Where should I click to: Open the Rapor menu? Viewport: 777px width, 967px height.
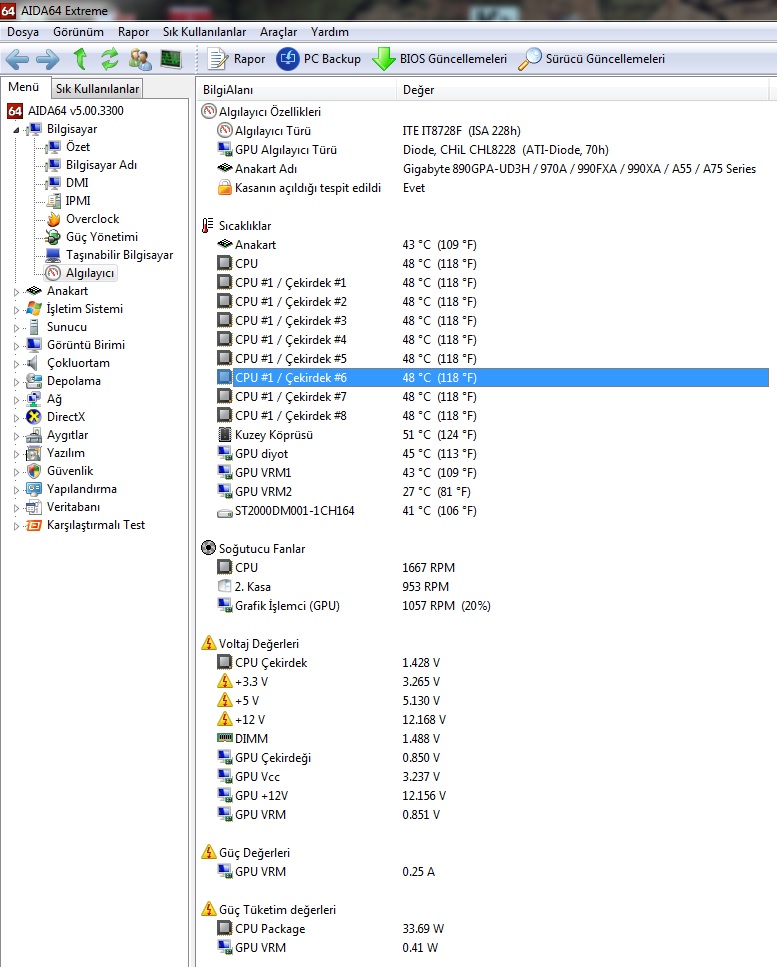[133, 32]
